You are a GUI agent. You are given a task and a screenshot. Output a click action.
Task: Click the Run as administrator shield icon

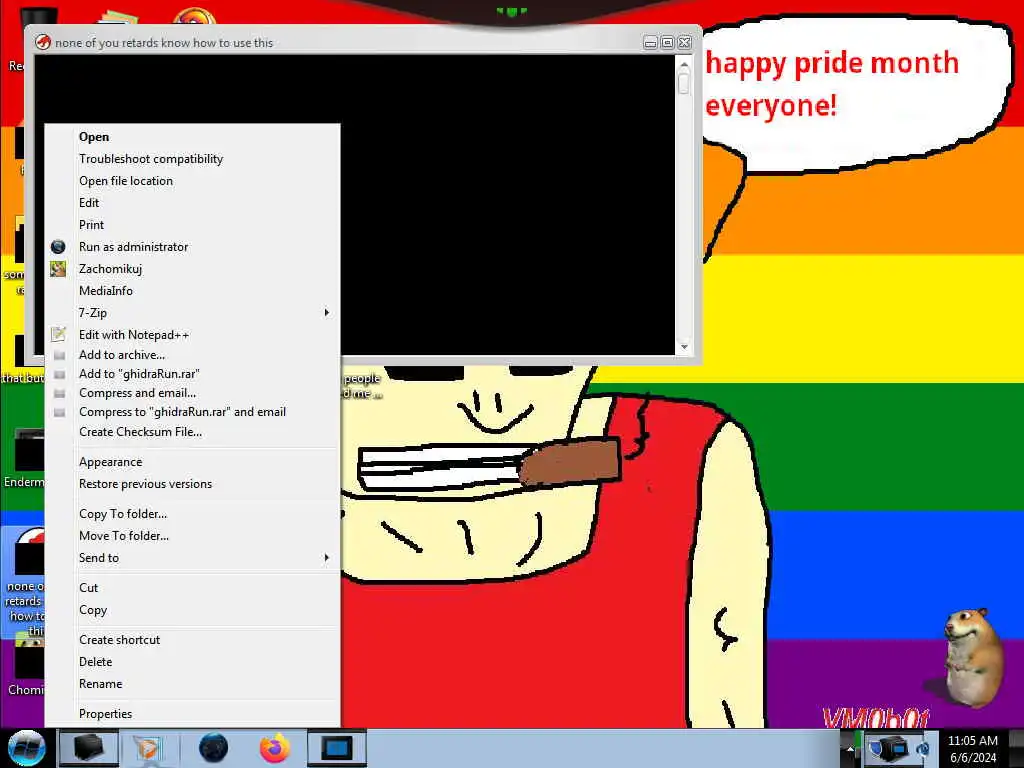click(58, 247)
